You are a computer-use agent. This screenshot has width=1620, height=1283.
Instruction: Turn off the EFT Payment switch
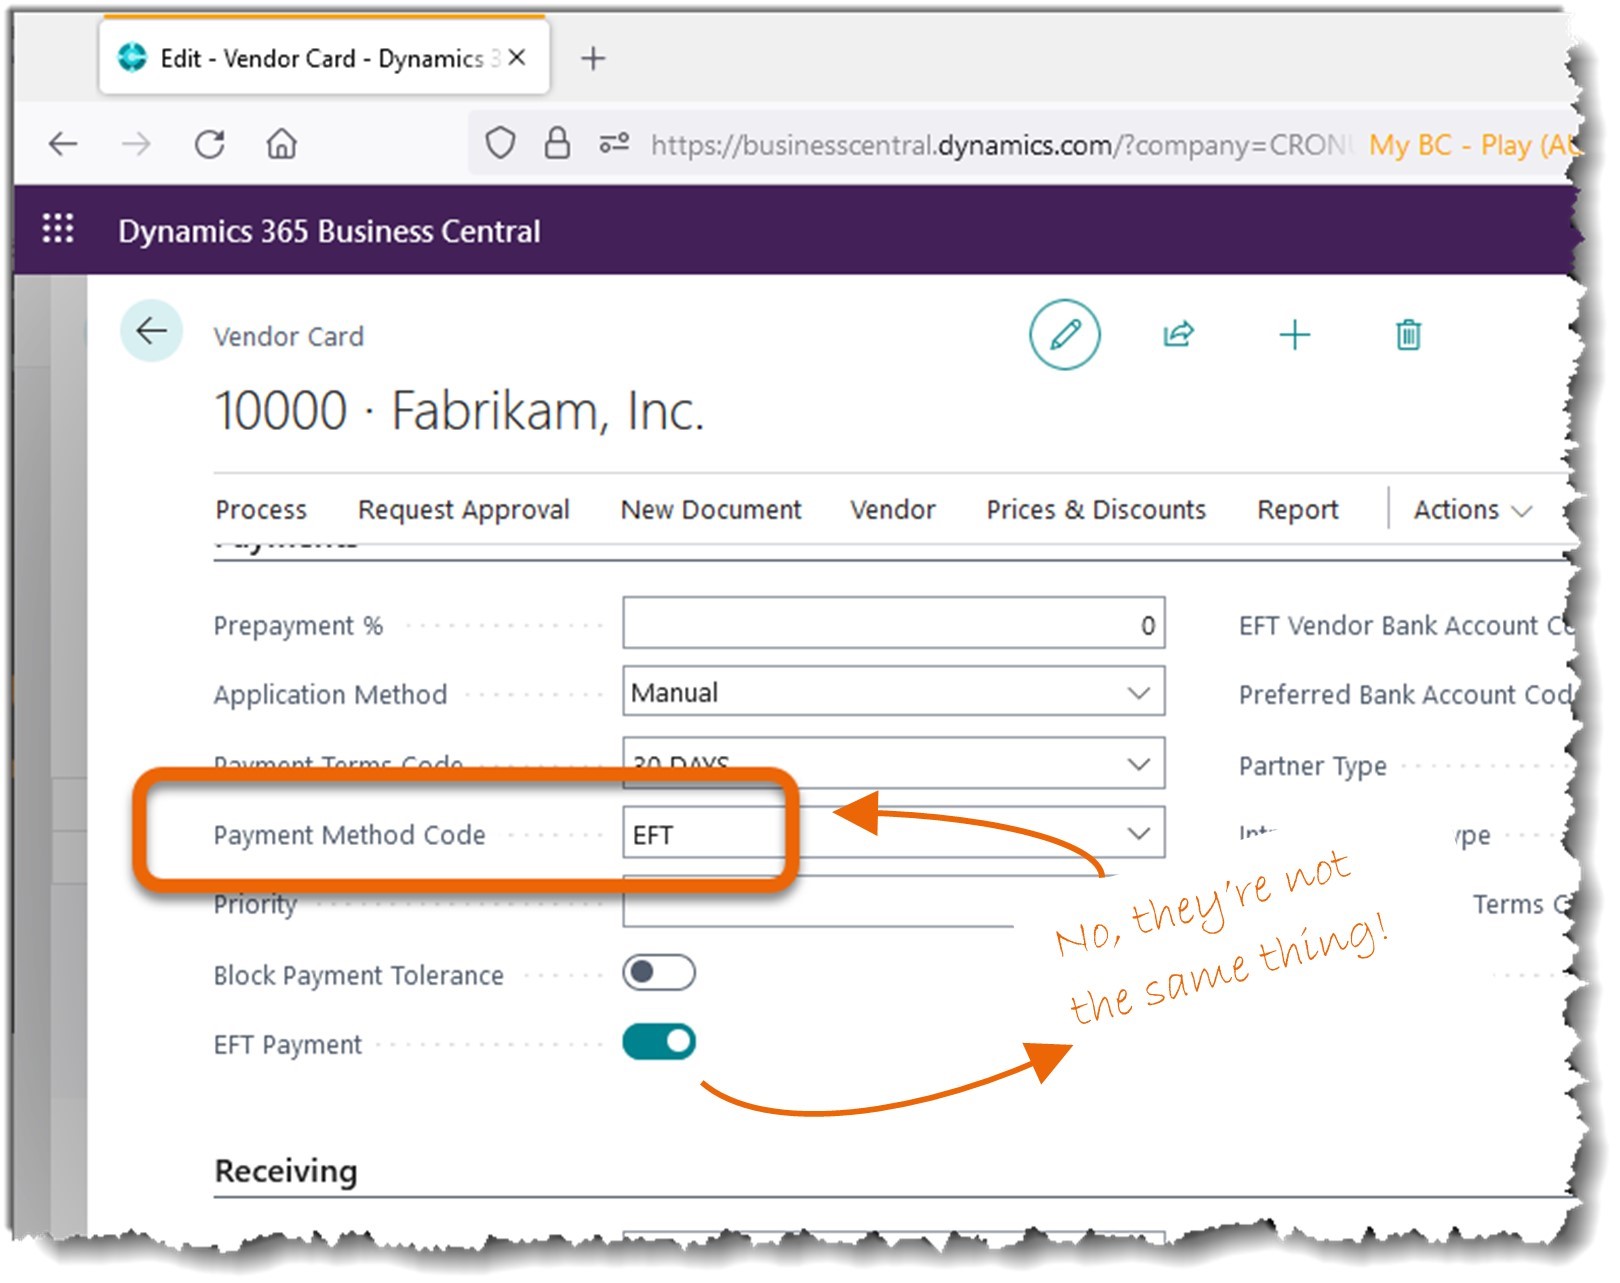point(658,1042)
